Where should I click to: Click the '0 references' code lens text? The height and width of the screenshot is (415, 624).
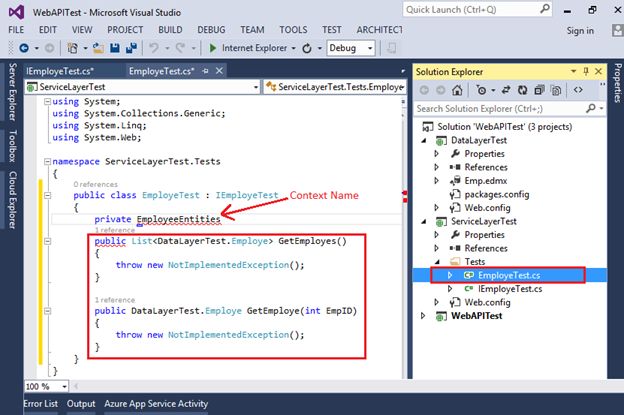[96, 184]
